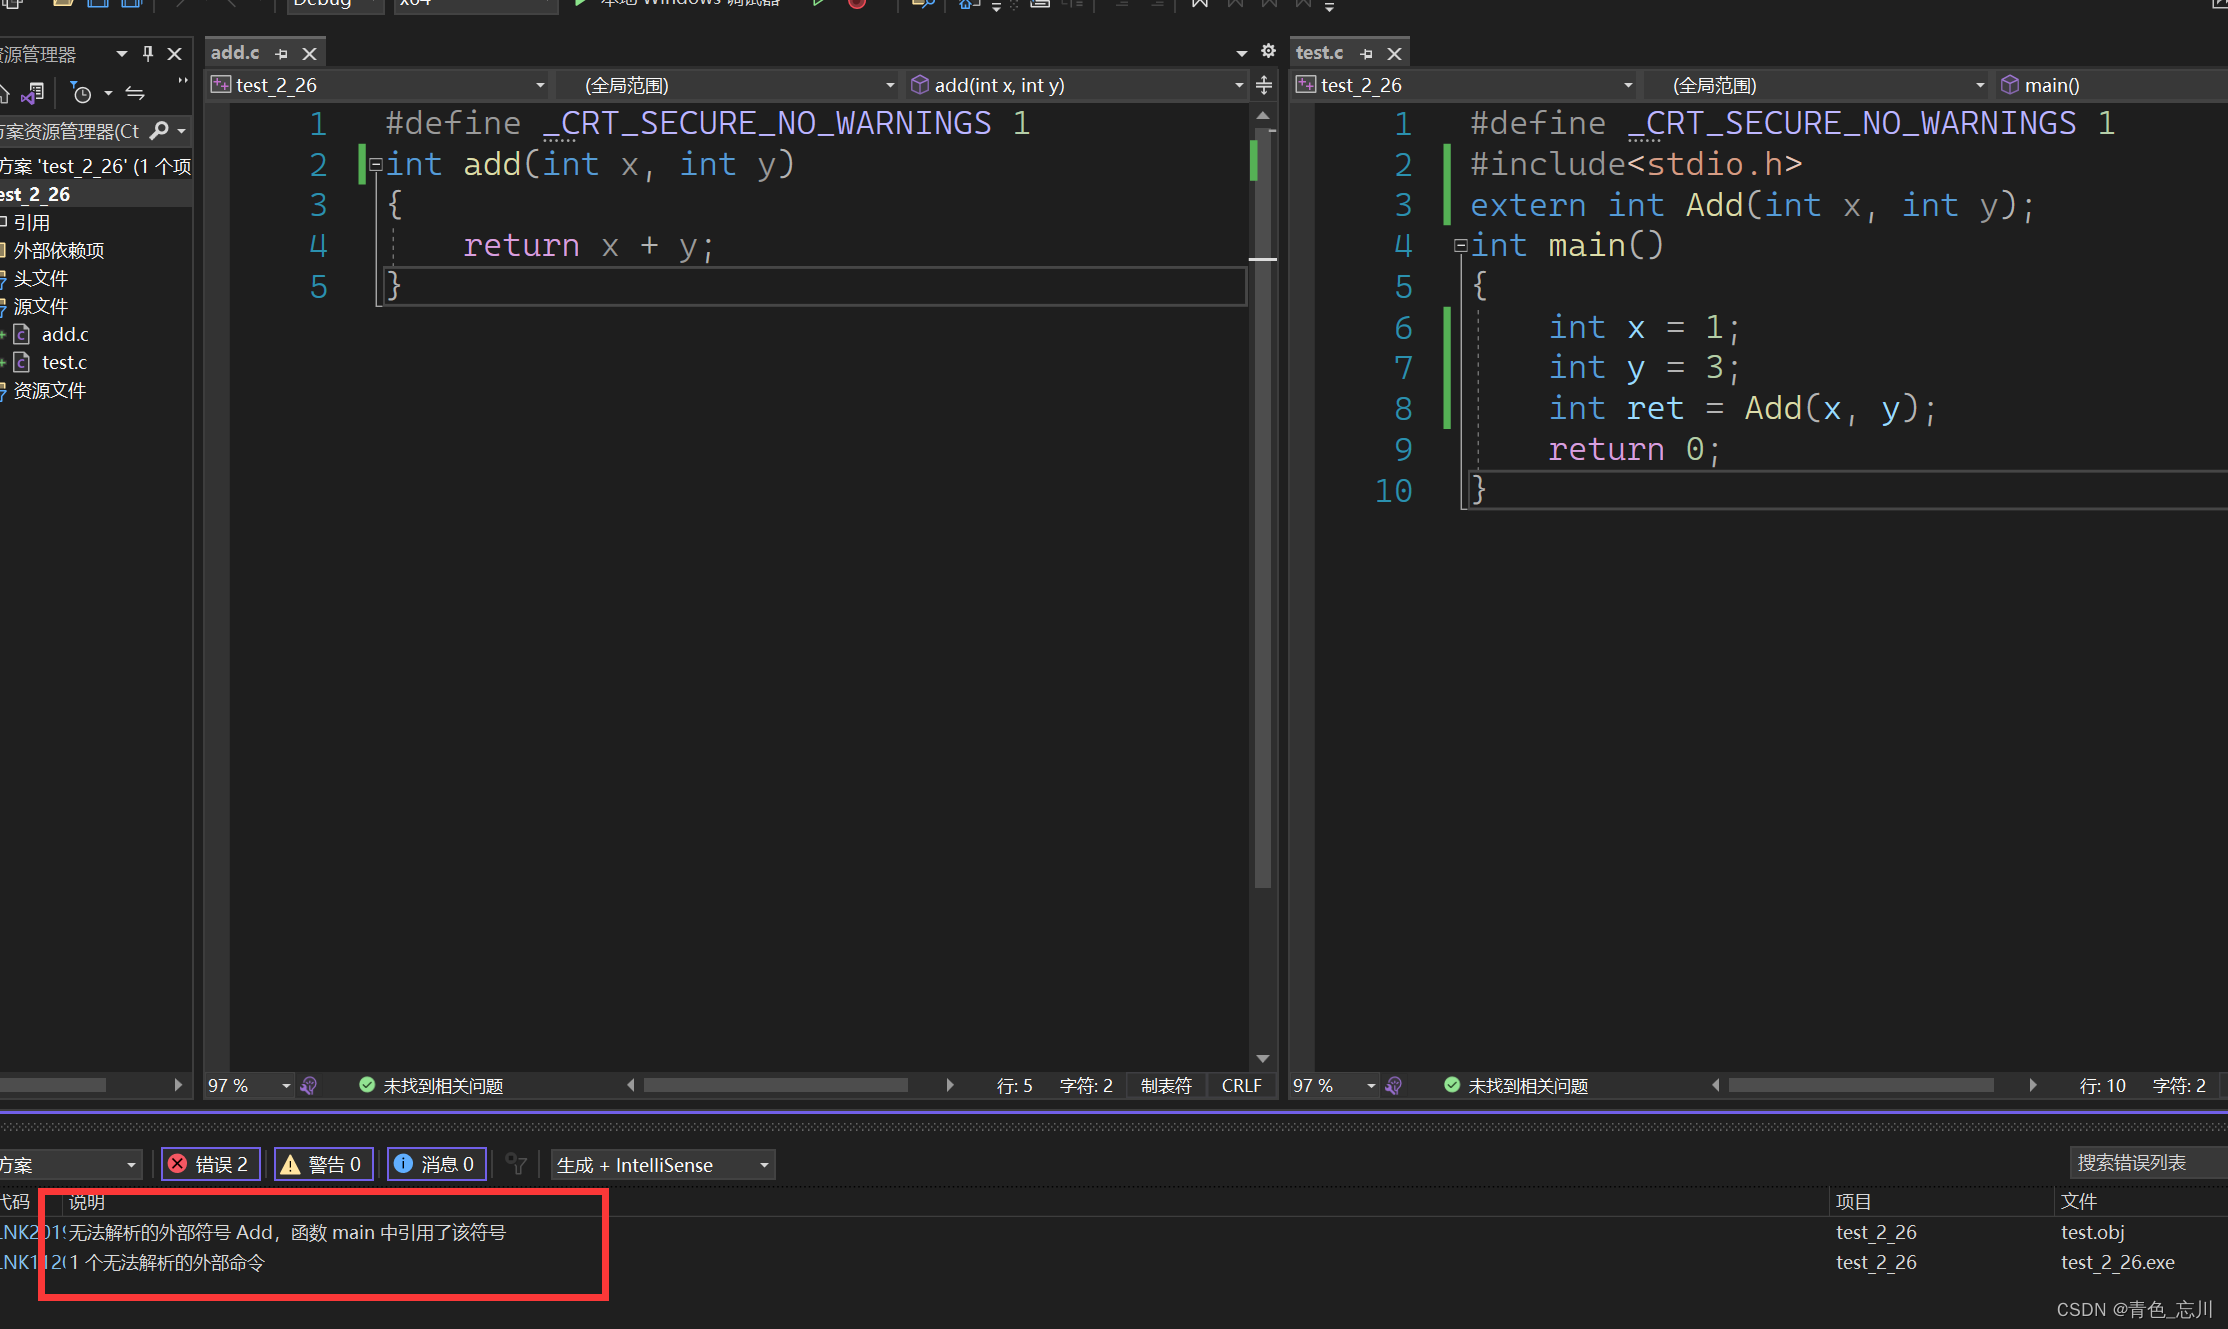The image size is (2228, 1329).
Task: Sort error list by 项目 column
Action: pyautogui.click(x=1853, y=1202)
